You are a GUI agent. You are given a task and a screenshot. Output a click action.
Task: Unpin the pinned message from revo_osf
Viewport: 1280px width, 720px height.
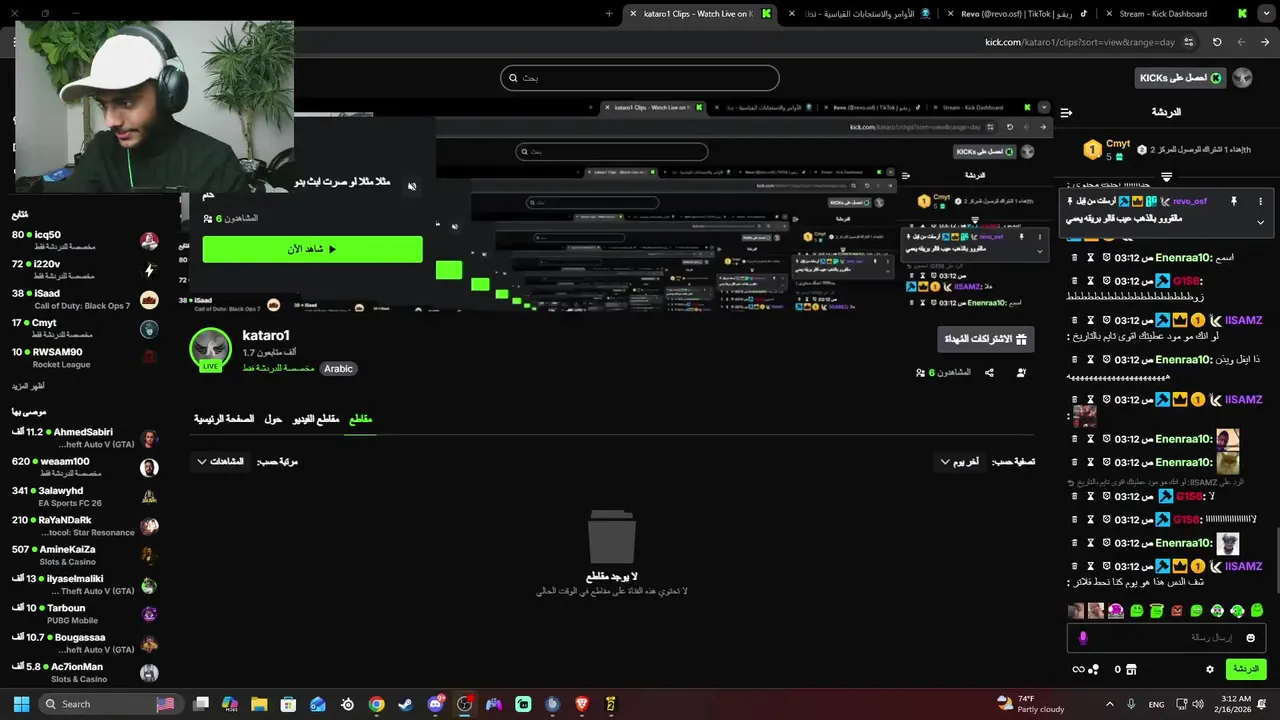(x=1234, y=201)
